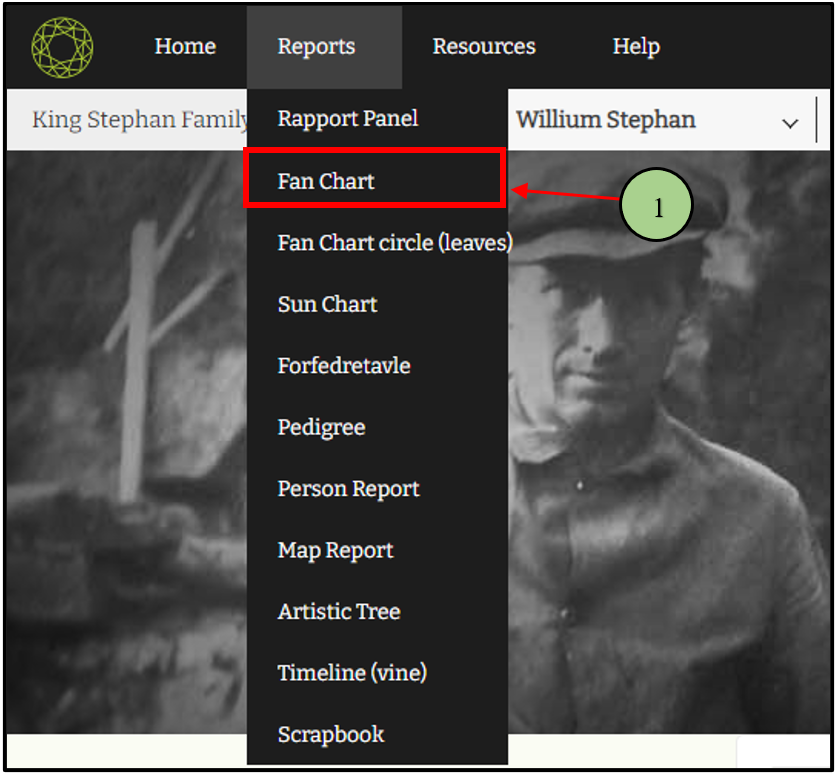The height and width of the screenshot is (776, 838).
Task: Click the green numbered circle 1
Action: [x=657, y=207]
